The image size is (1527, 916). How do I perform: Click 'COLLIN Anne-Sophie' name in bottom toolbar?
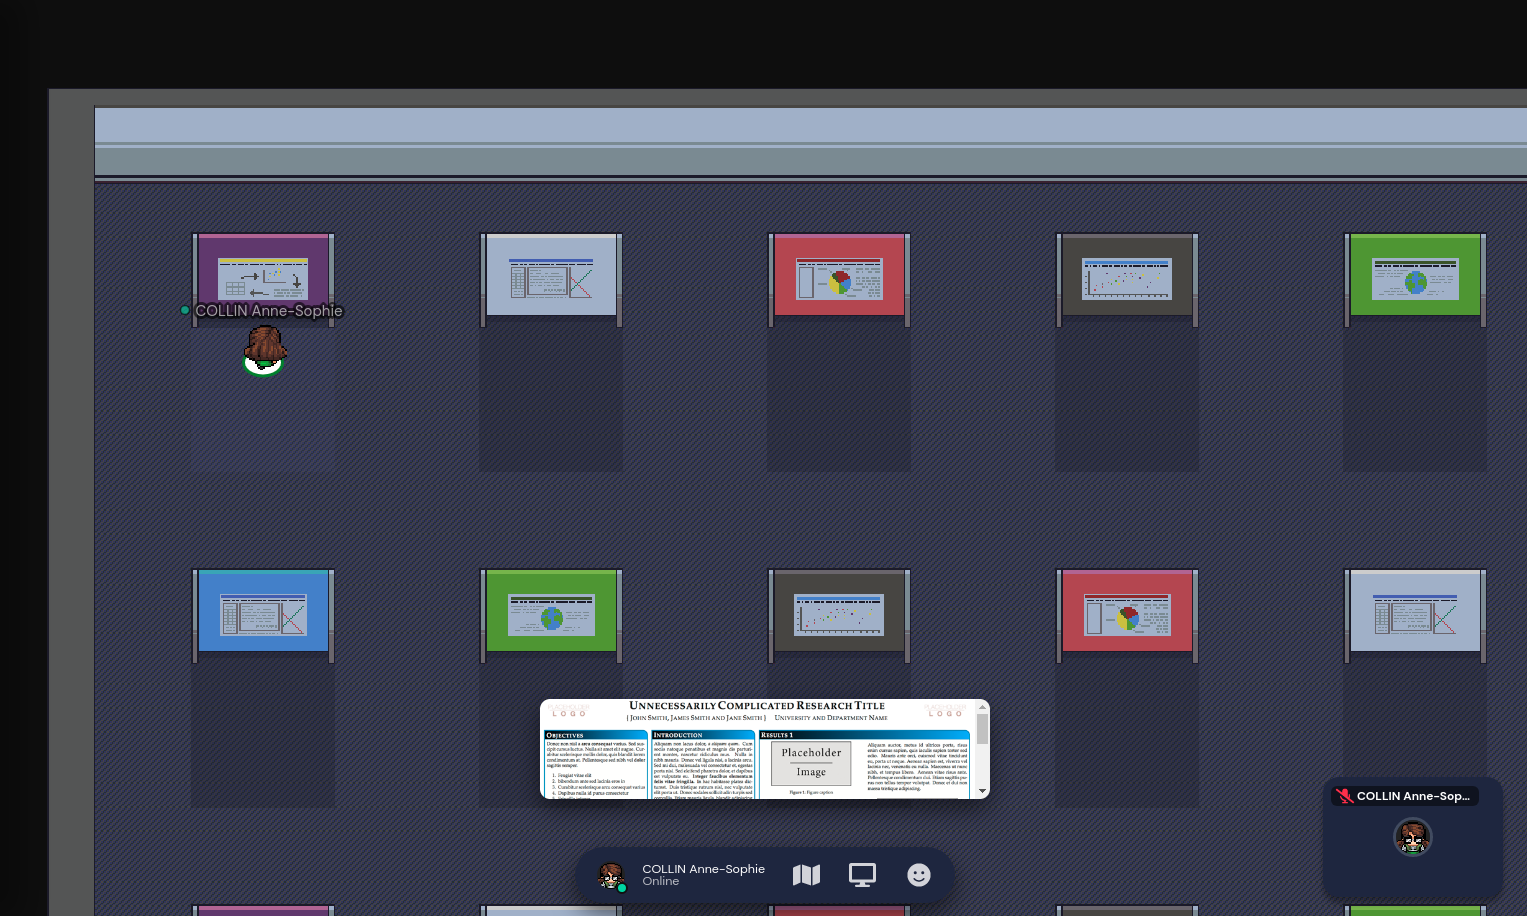(703, 869)
